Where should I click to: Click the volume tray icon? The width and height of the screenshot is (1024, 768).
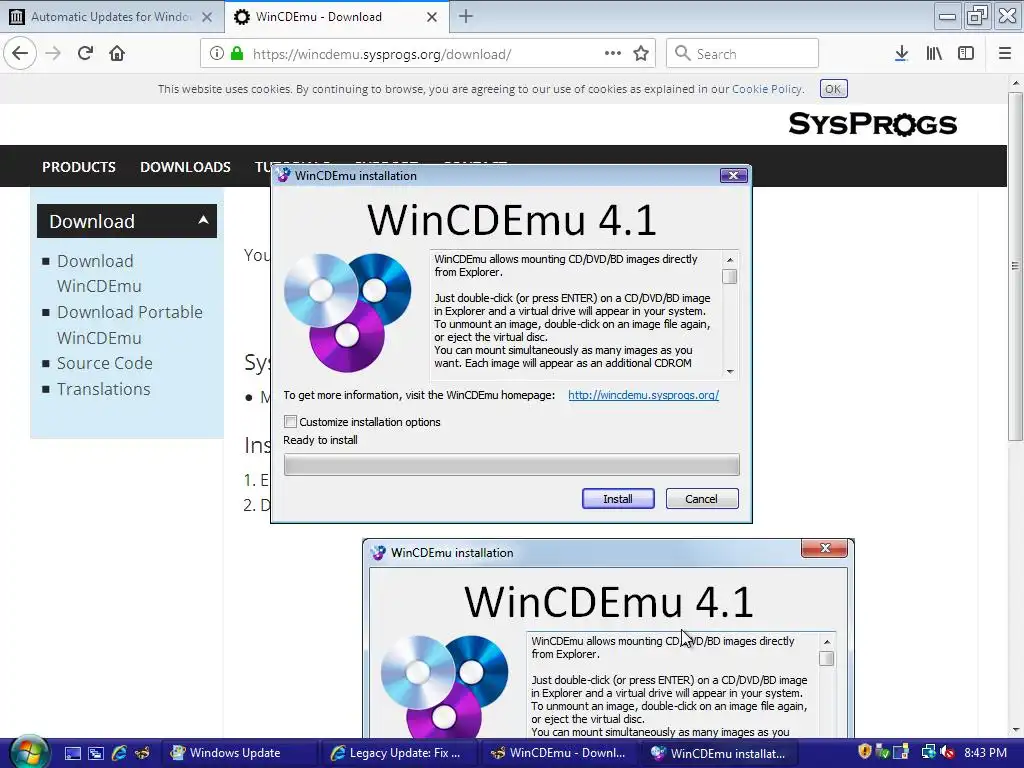[x=947, y=753]
